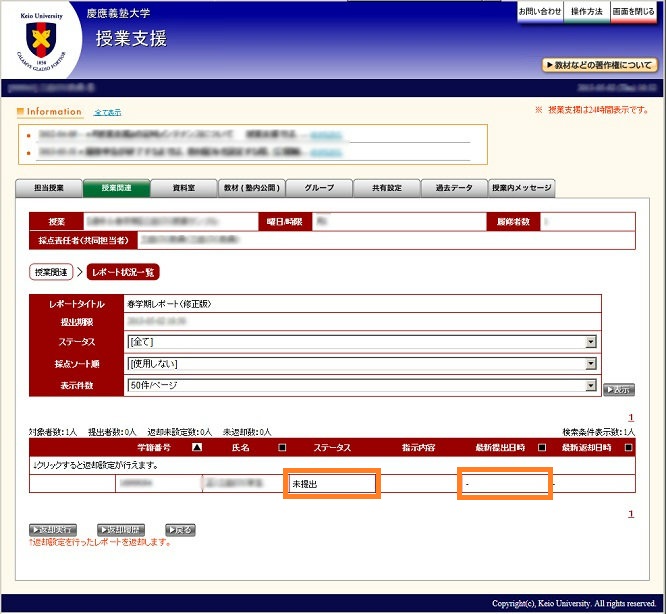Click the 未提出 status cell
The image size is (666, 614).
(x=331, y=484)
